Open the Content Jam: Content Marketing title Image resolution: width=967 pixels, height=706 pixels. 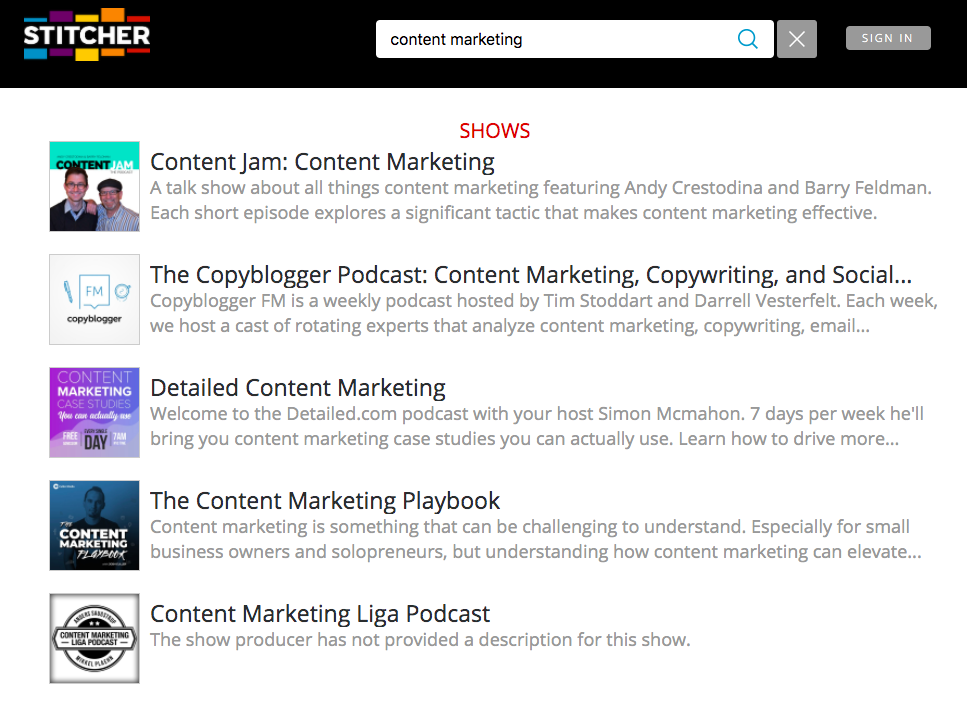pos(322,162)
